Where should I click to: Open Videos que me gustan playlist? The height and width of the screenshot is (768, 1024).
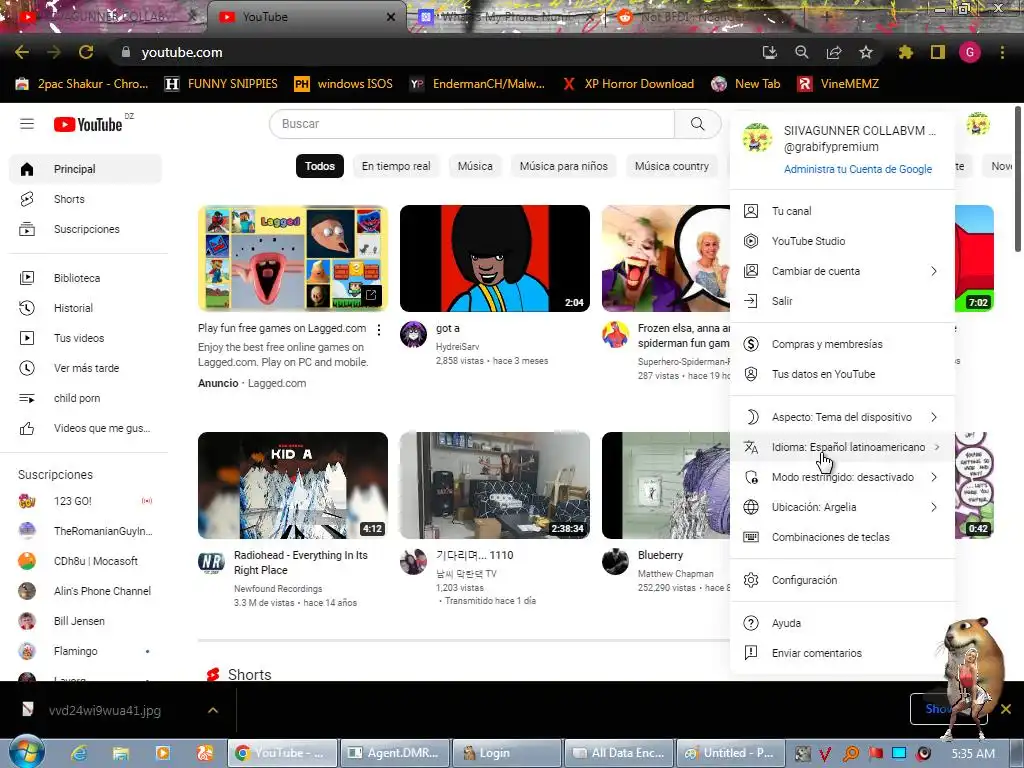tap(86, 428)
